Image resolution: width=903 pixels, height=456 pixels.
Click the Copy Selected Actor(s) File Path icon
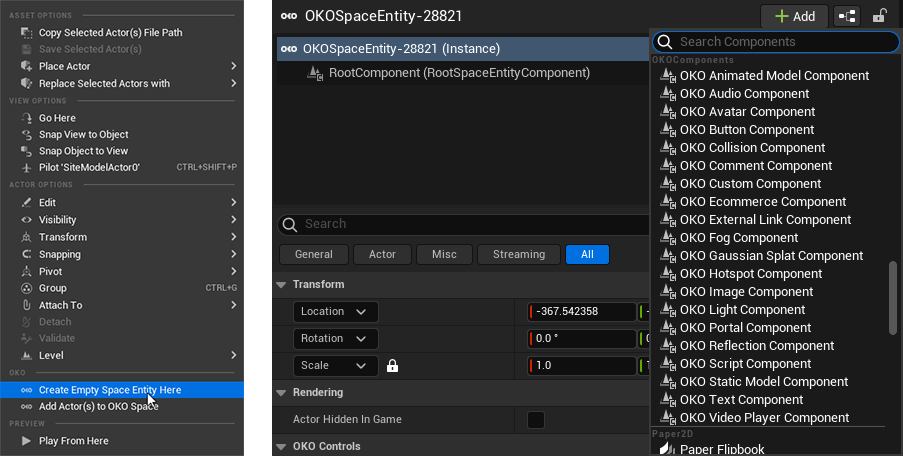pyautogui.click(x=26, y=33)
